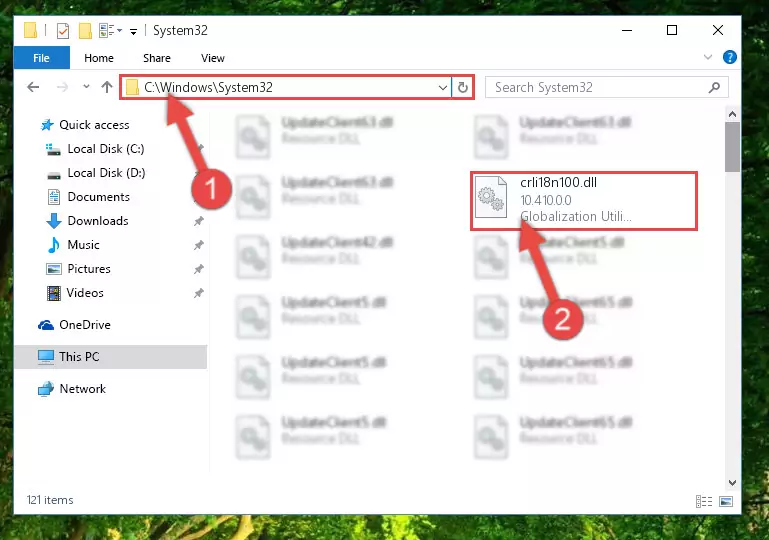Click the pin icon next to Pictures
Image resolution: width=769 pixels, height=540 pixels.
[x=199, y=269]
